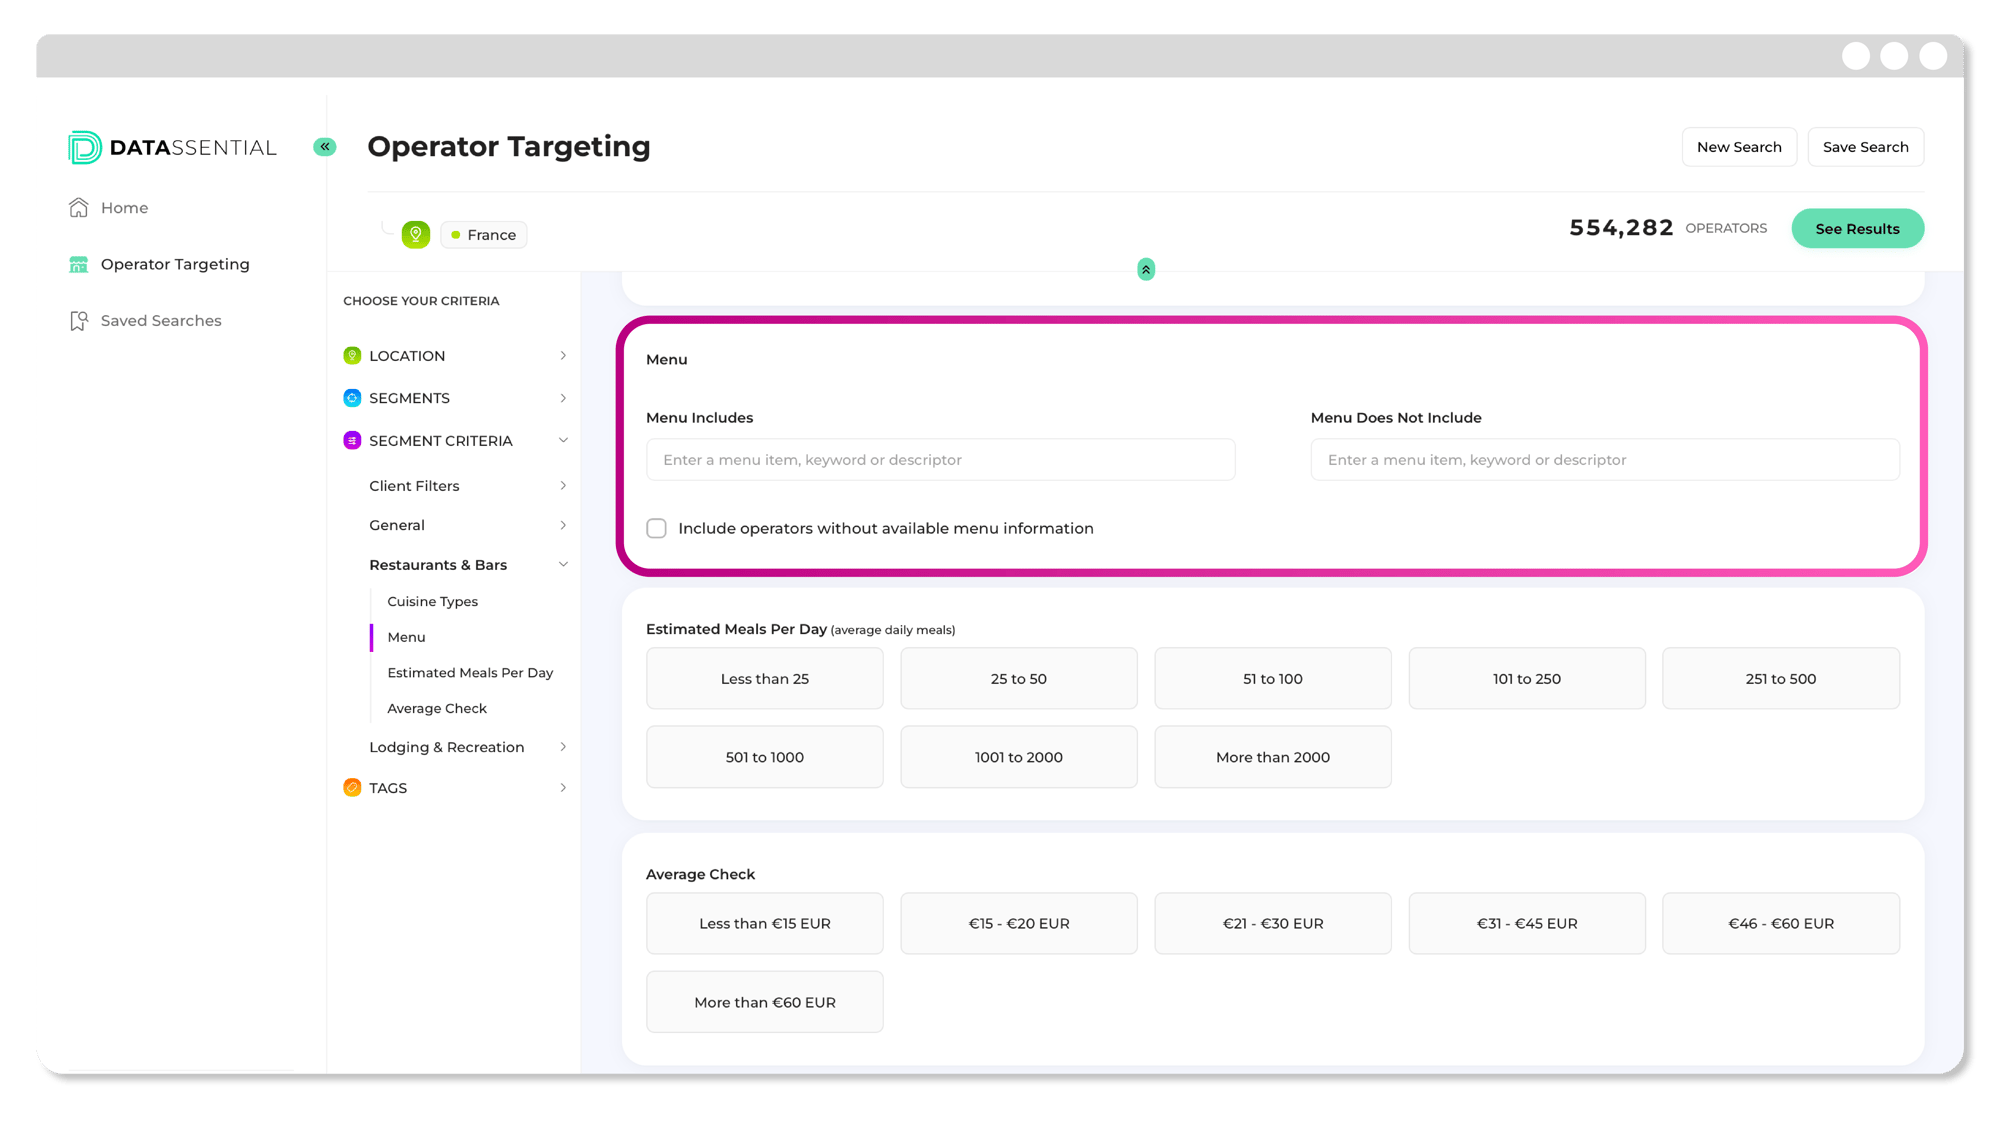Select Average Check in criteria list
Image resolution: width=2000 pixels, height=1122 pixels.
[437, 709]
